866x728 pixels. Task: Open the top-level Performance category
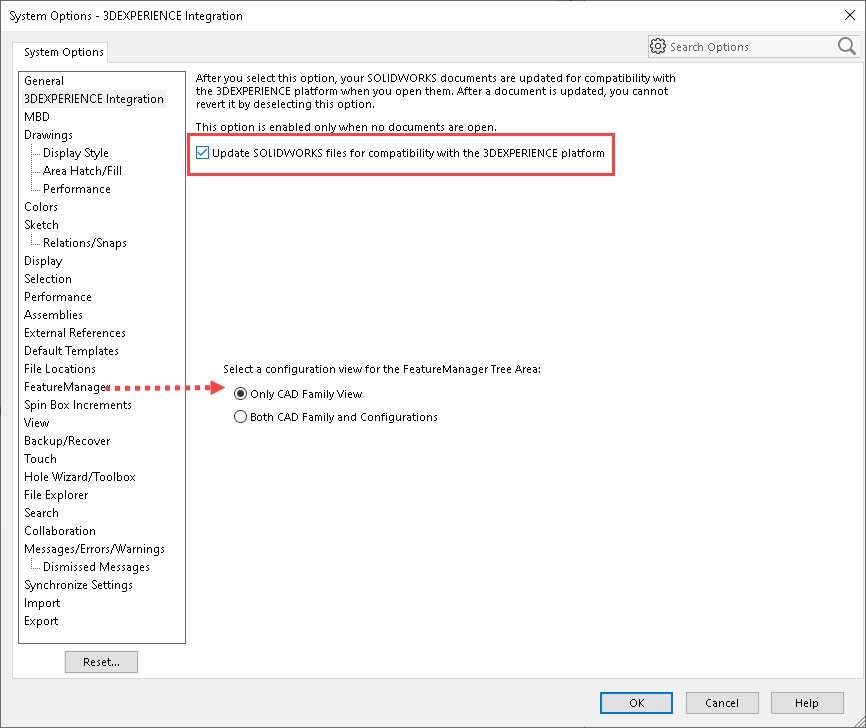pyautogui.click(x=58, y=297)
